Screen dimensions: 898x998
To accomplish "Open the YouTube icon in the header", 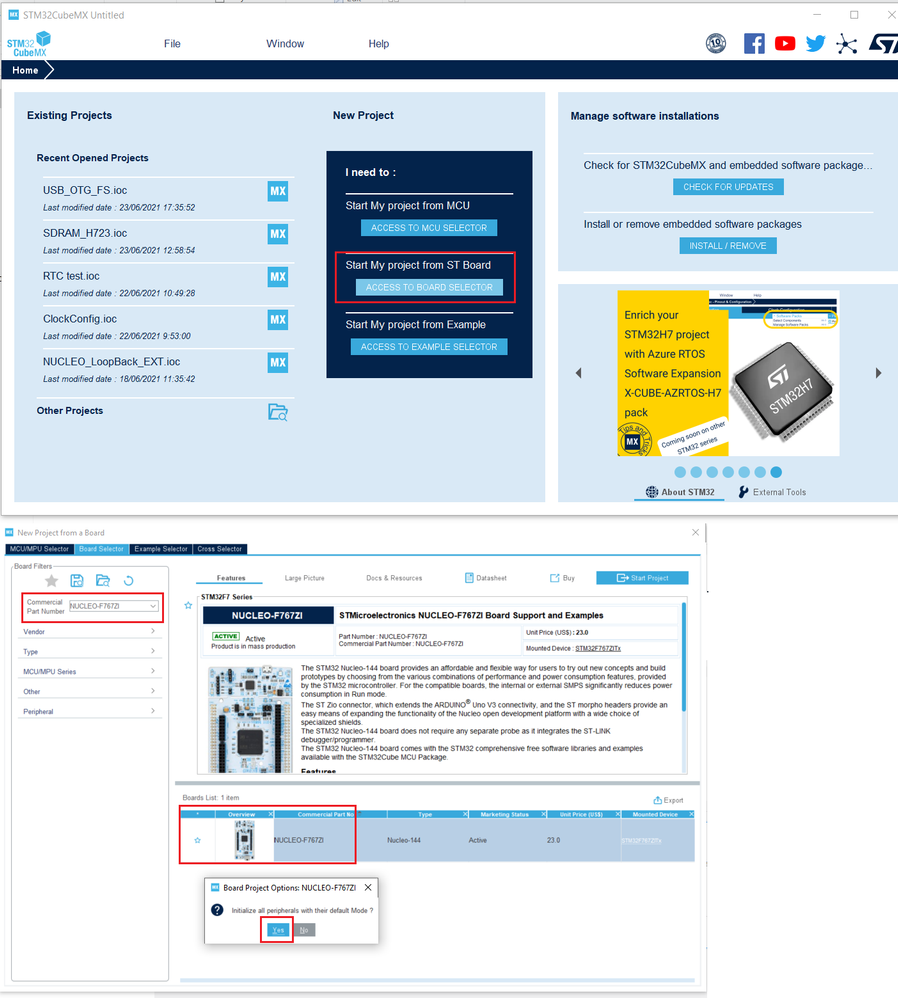I will [785, 43].
